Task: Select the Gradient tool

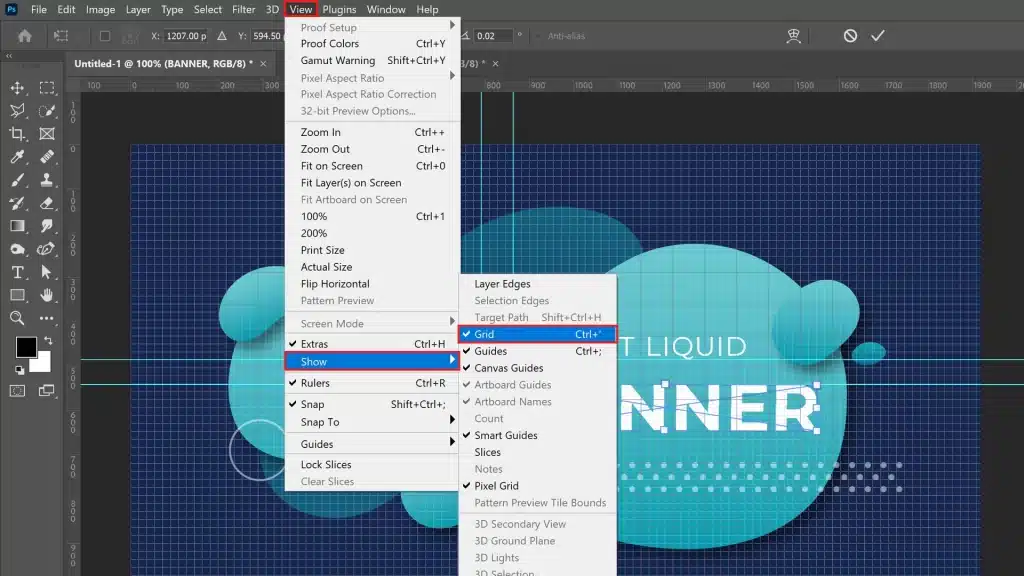Action: pos(18,226)
